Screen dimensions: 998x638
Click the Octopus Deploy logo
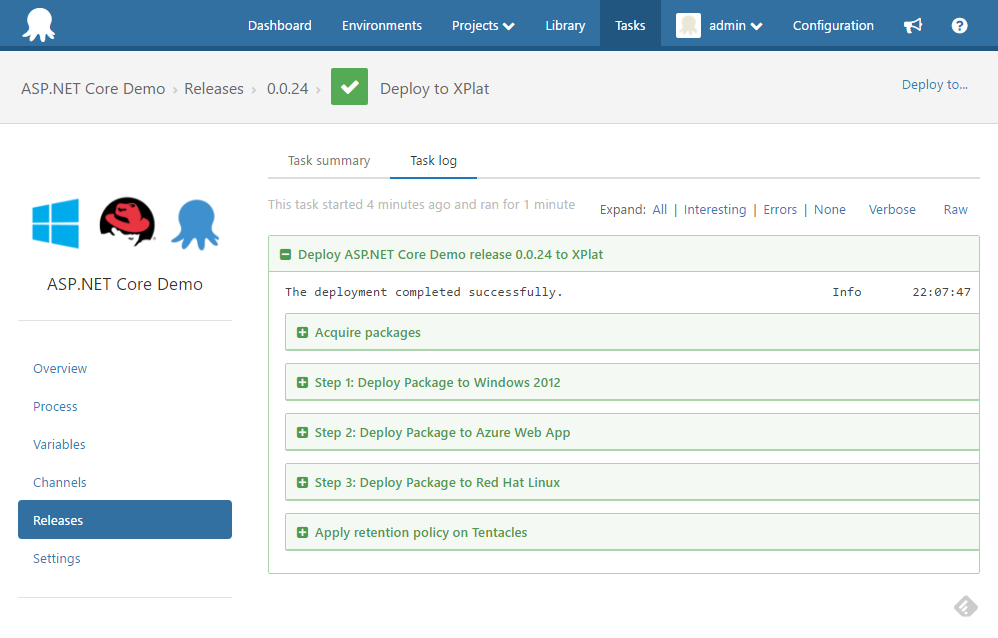39,20
